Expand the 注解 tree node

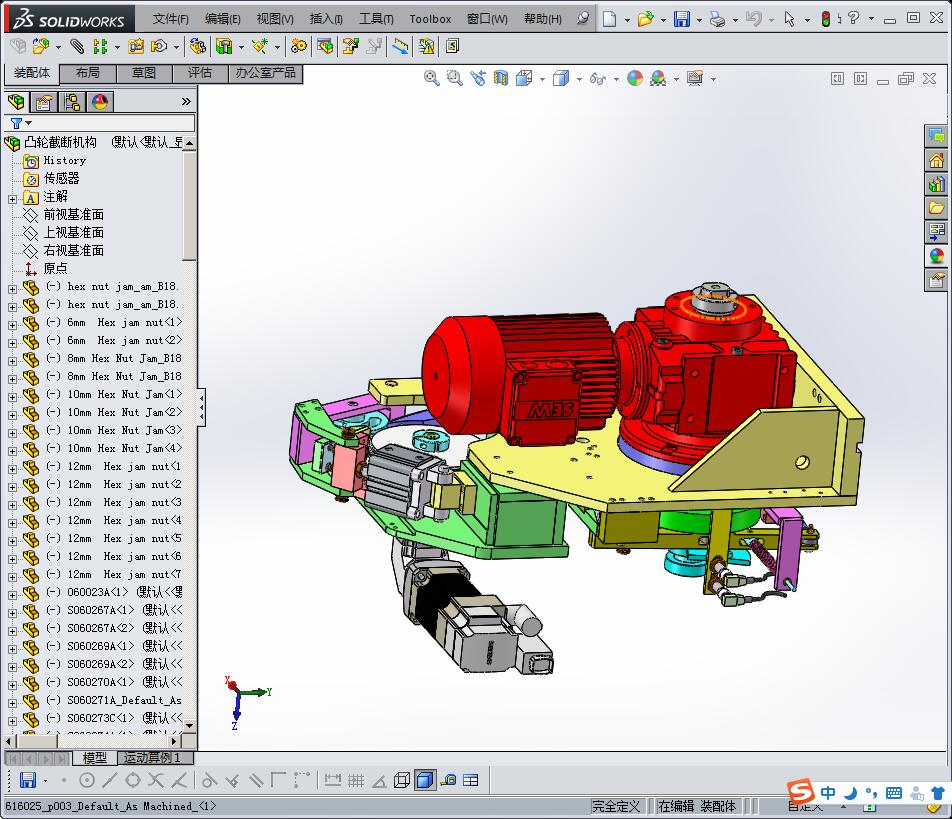point(12,199)
